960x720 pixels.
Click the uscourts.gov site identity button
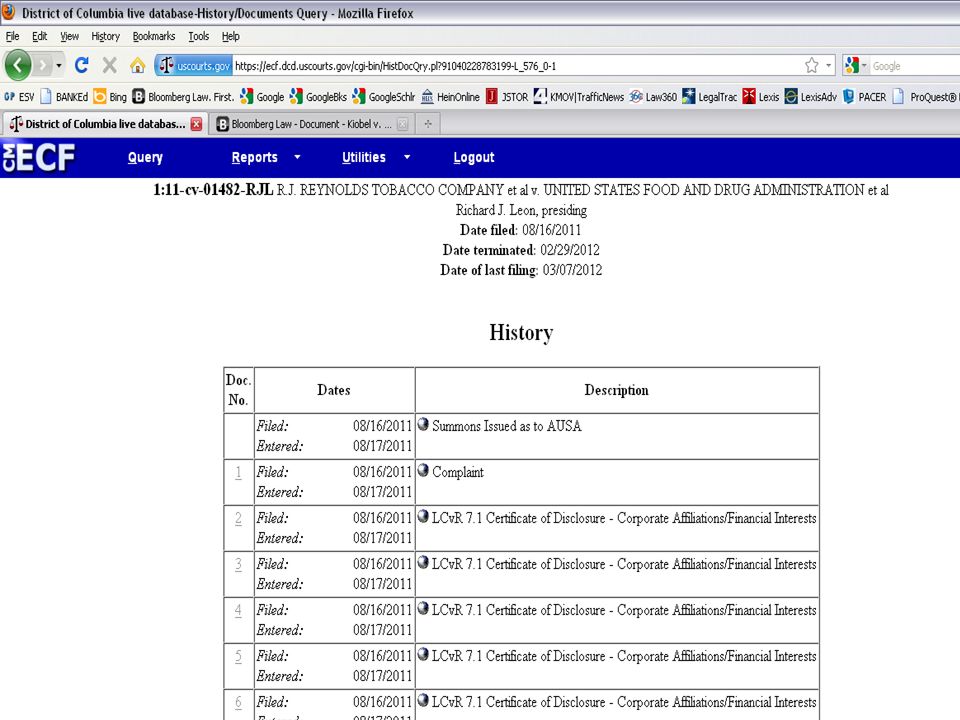[x=193, y=66]
